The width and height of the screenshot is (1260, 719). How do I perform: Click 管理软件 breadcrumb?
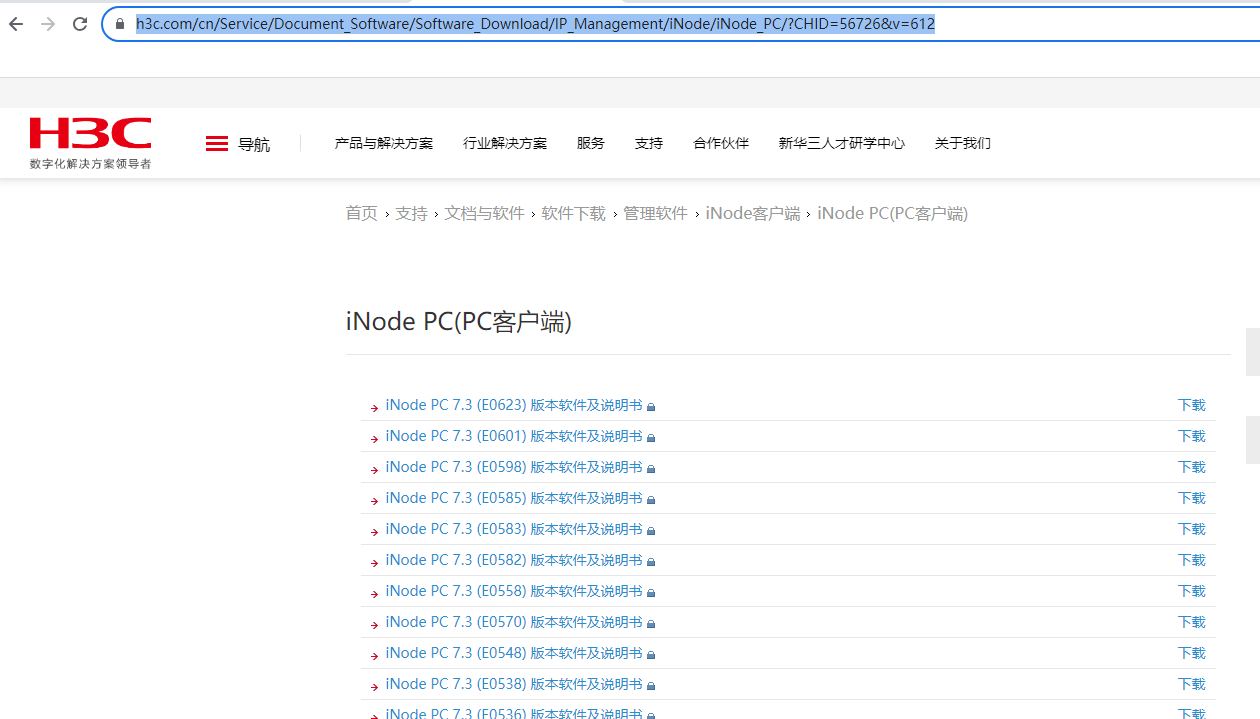click(655, 213)
